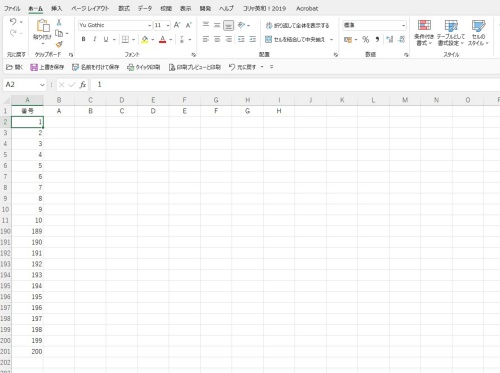
Task: Click 名前を付けて保存 (Save As) button
Action: 96,67
